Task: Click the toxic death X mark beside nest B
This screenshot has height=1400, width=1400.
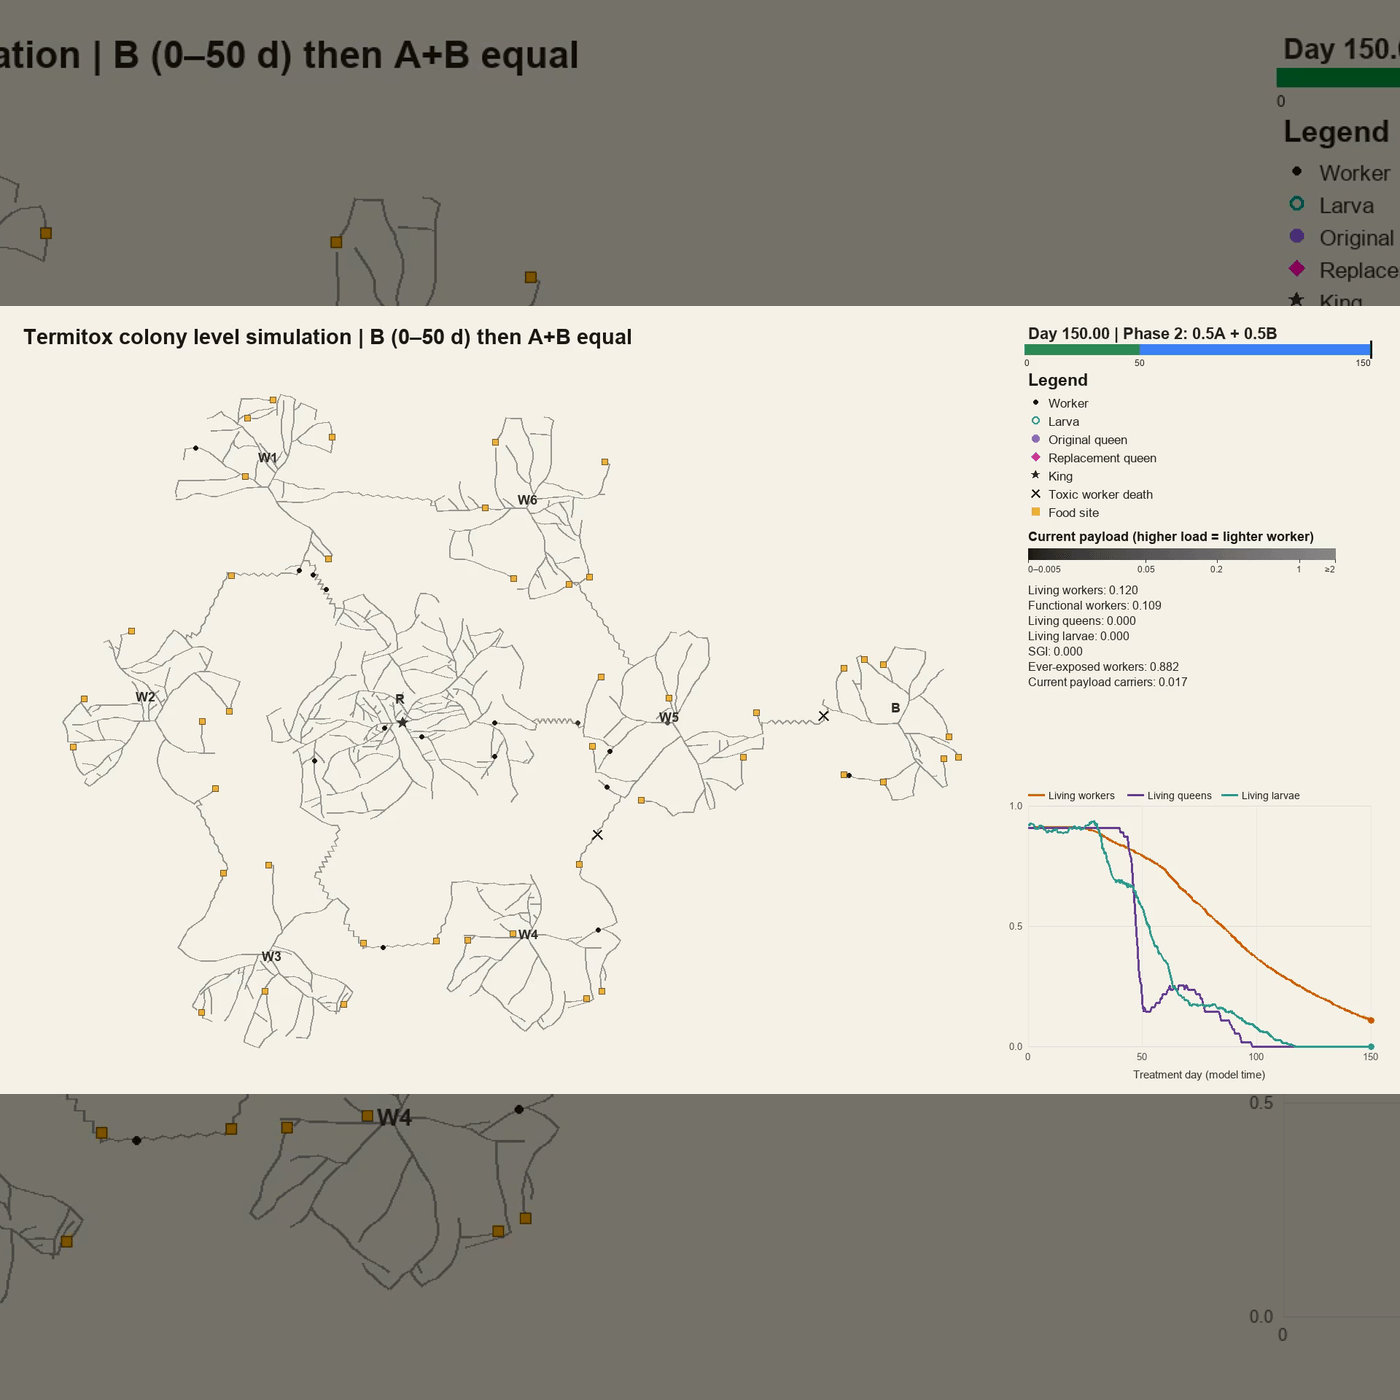Action: pyautogui.click(x=824, y=716)
